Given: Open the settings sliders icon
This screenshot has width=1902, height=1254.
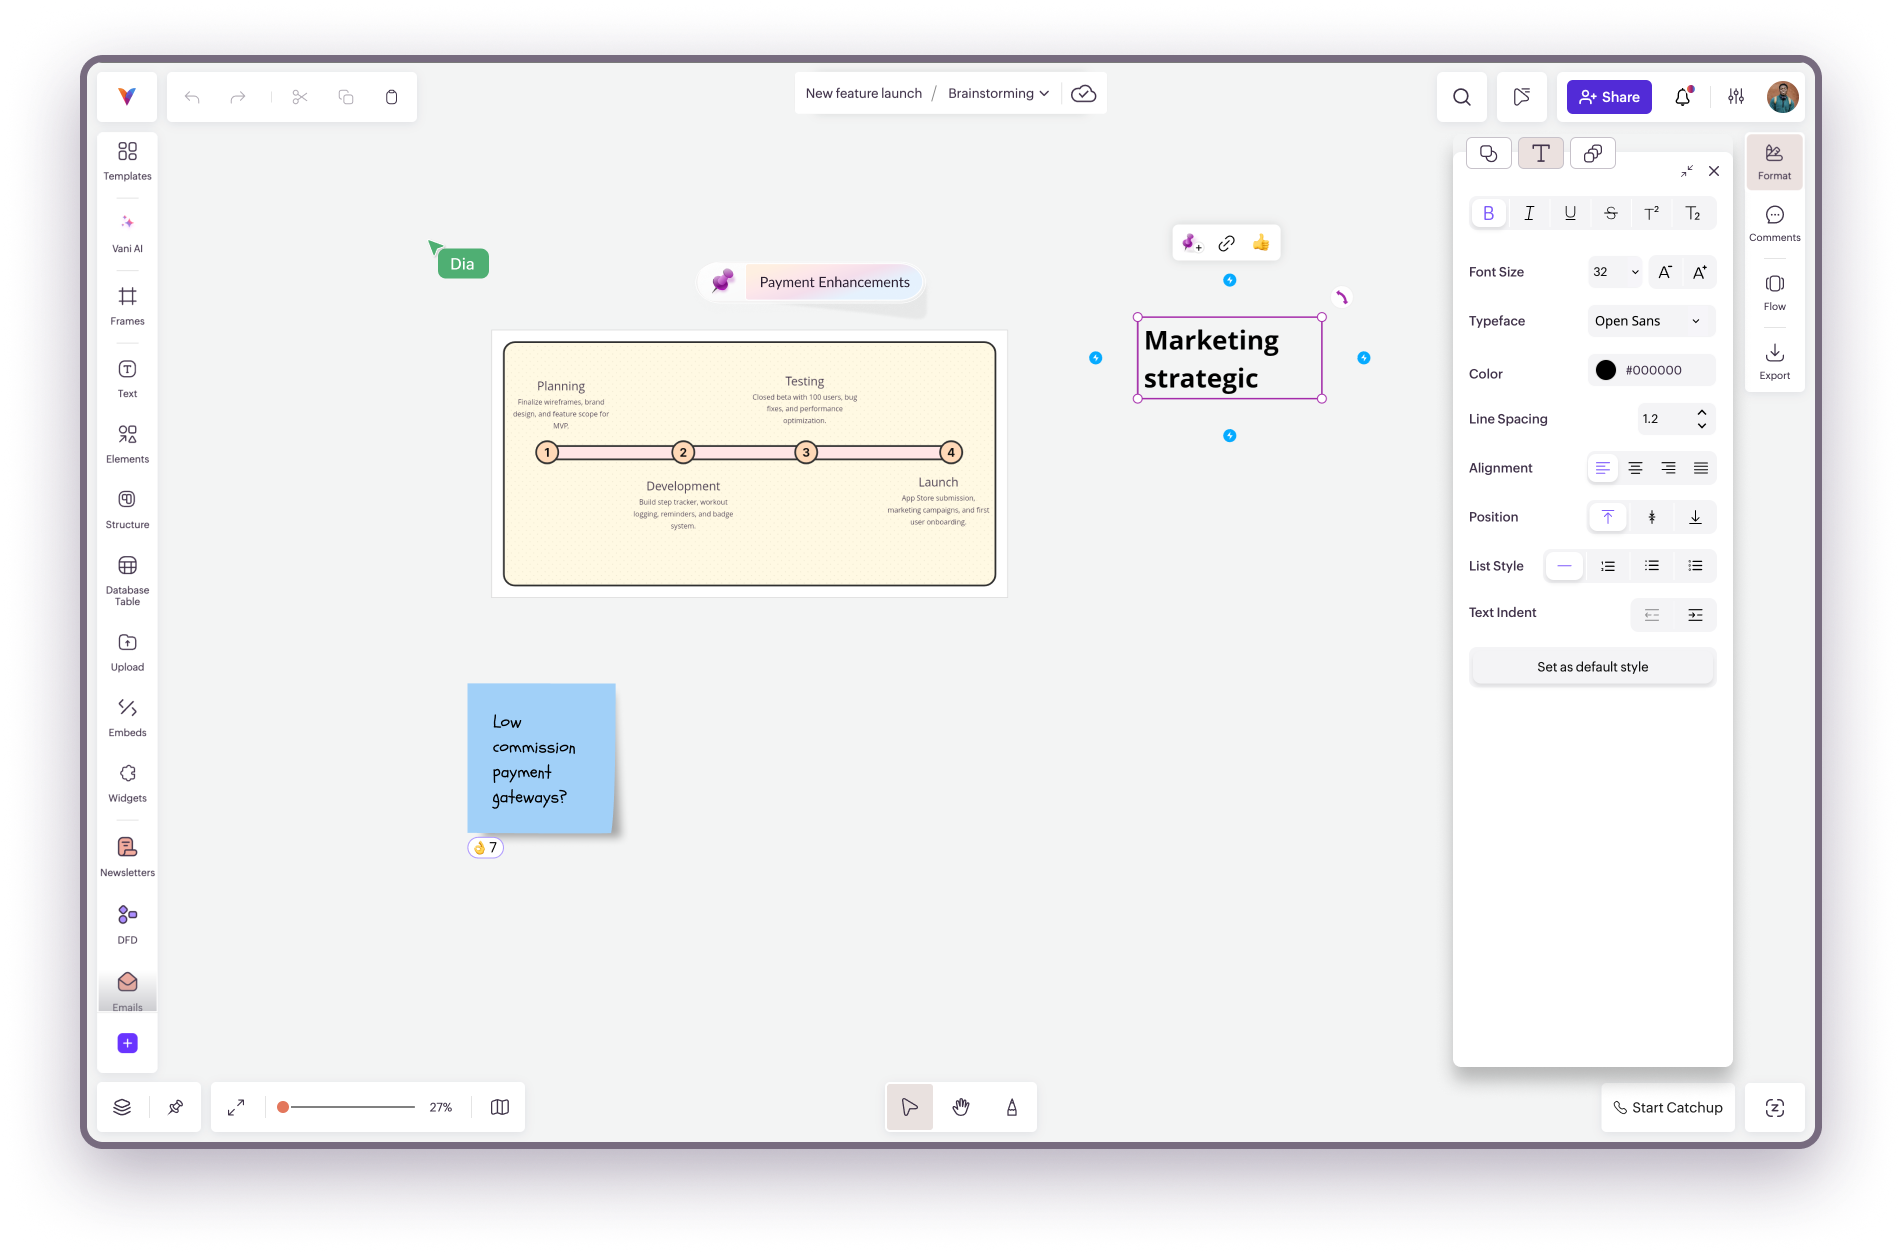Looking at the screenshot, I should (1736, 97).
